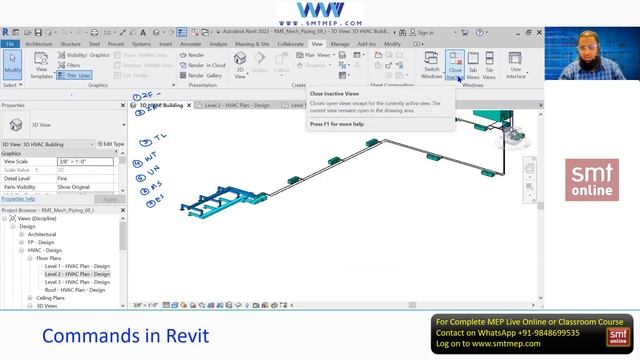Click the Detail Level icon in view control bar

166,305
